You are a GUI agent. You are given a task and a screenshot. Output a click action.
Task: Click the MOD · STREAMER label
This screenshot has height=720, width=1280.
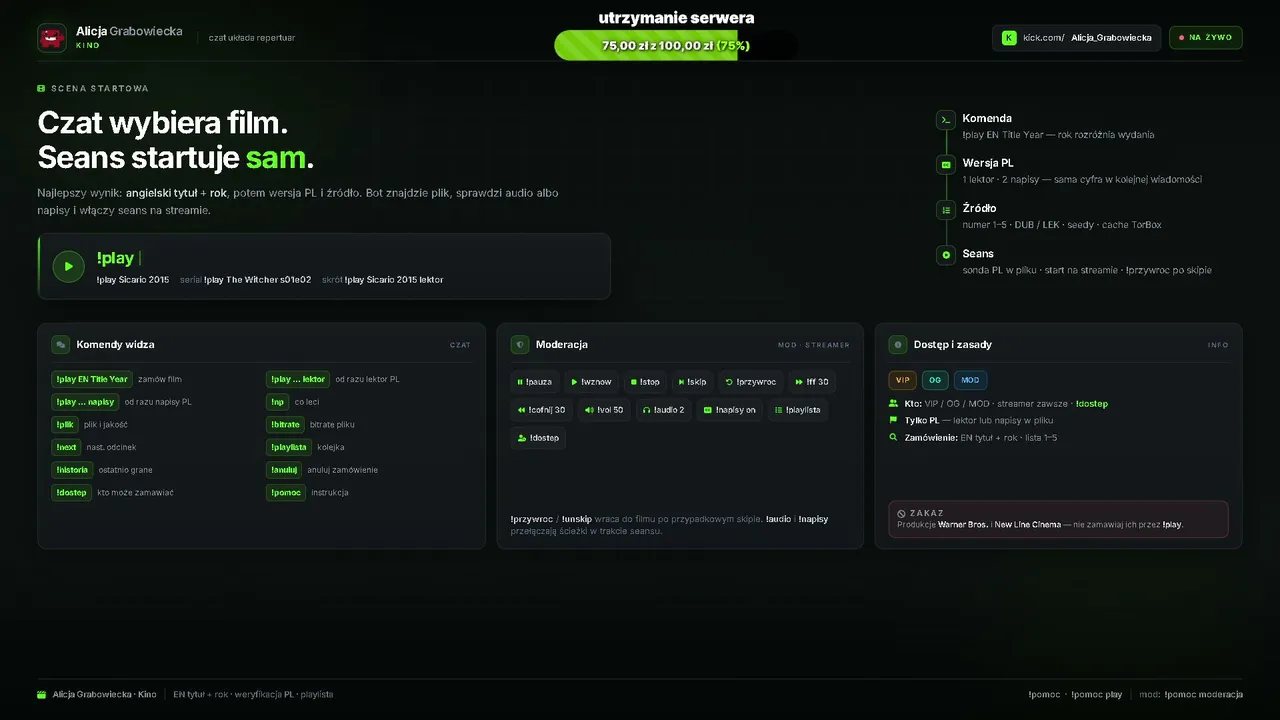[x=813, y=345]
